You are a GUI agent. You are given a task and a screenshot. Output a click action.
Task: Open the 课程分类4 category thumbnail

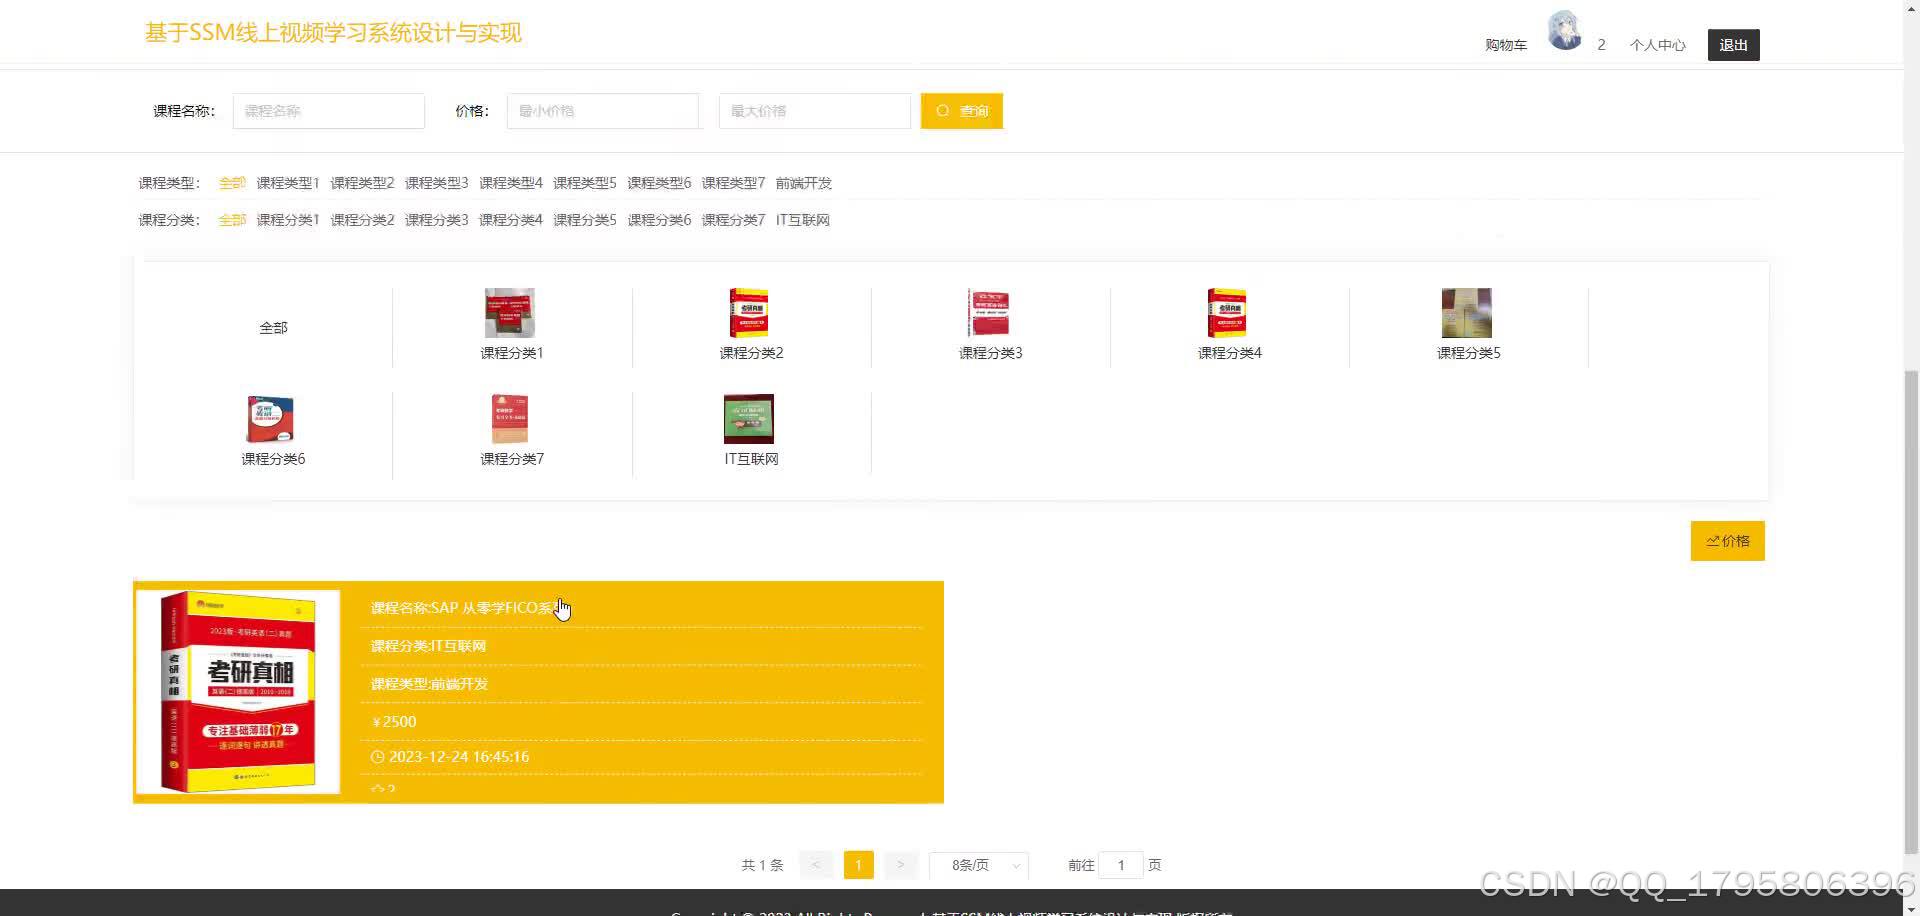click(x=1227, y=313)
